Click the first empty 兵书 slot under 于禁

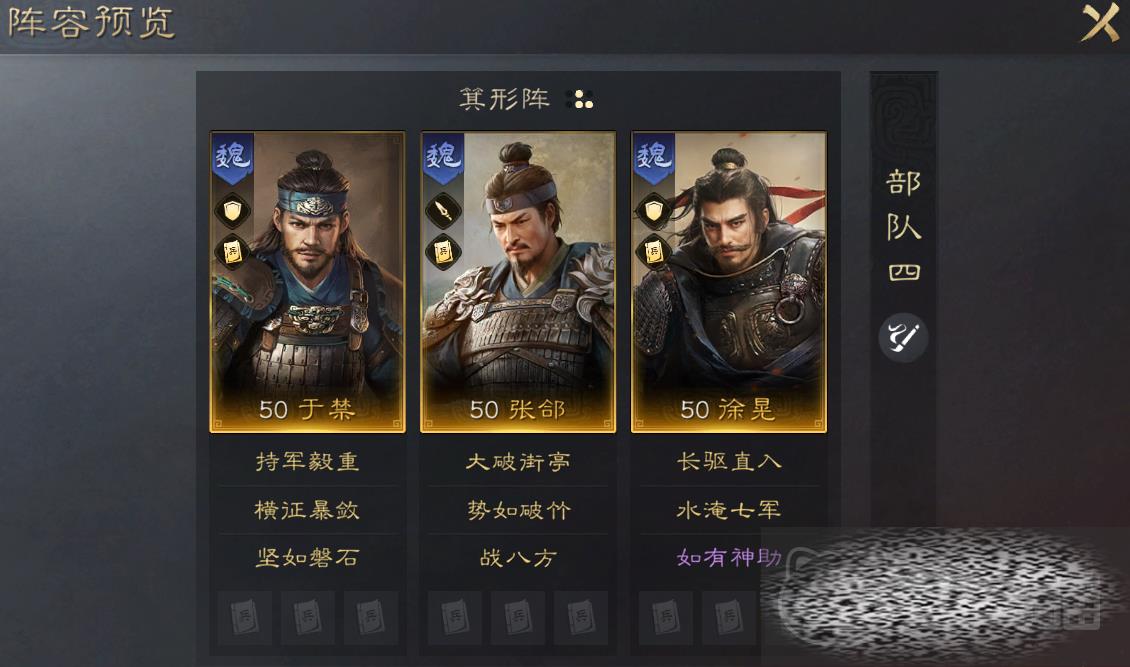[x=245, y=617]
